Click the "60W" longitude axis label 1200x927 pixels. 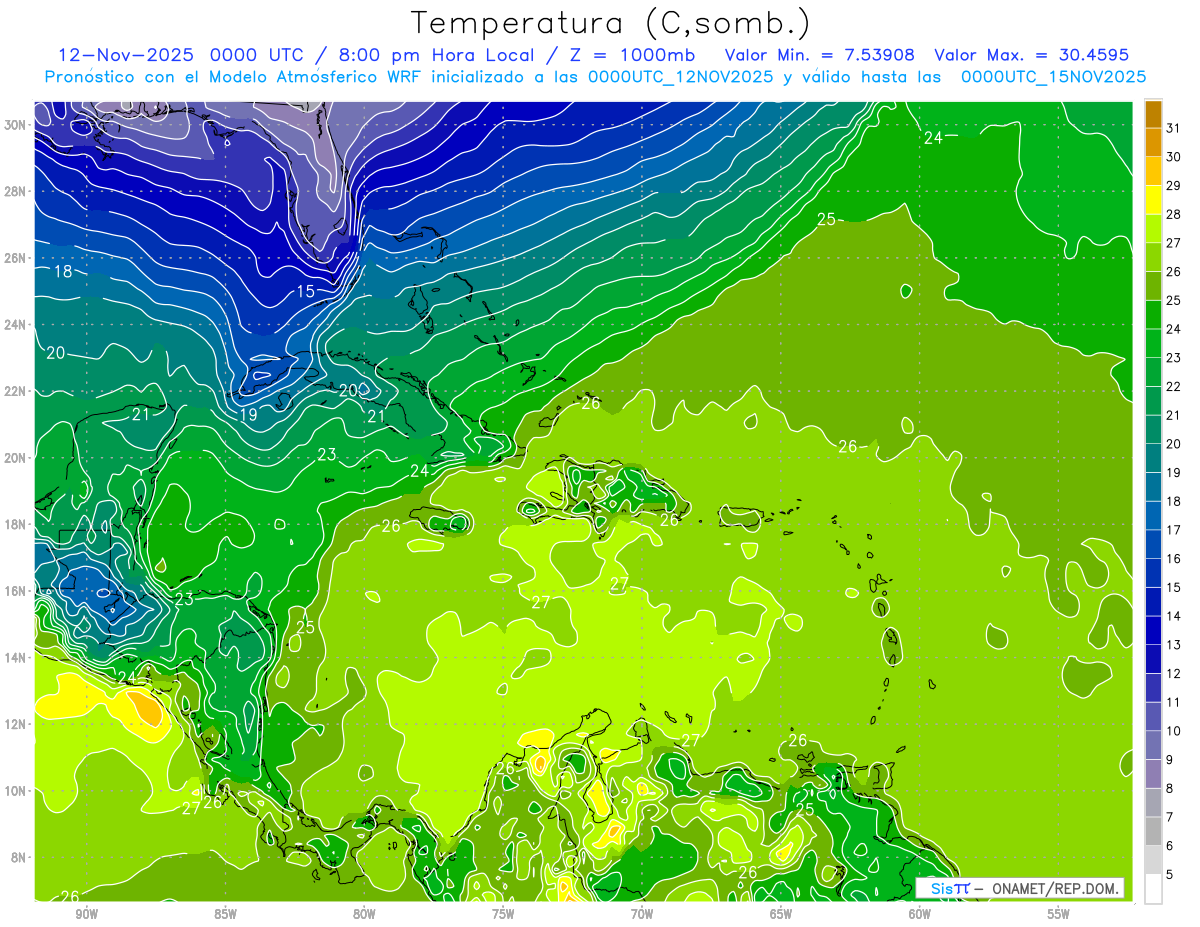pyautogui.click(x=920, y=913)
